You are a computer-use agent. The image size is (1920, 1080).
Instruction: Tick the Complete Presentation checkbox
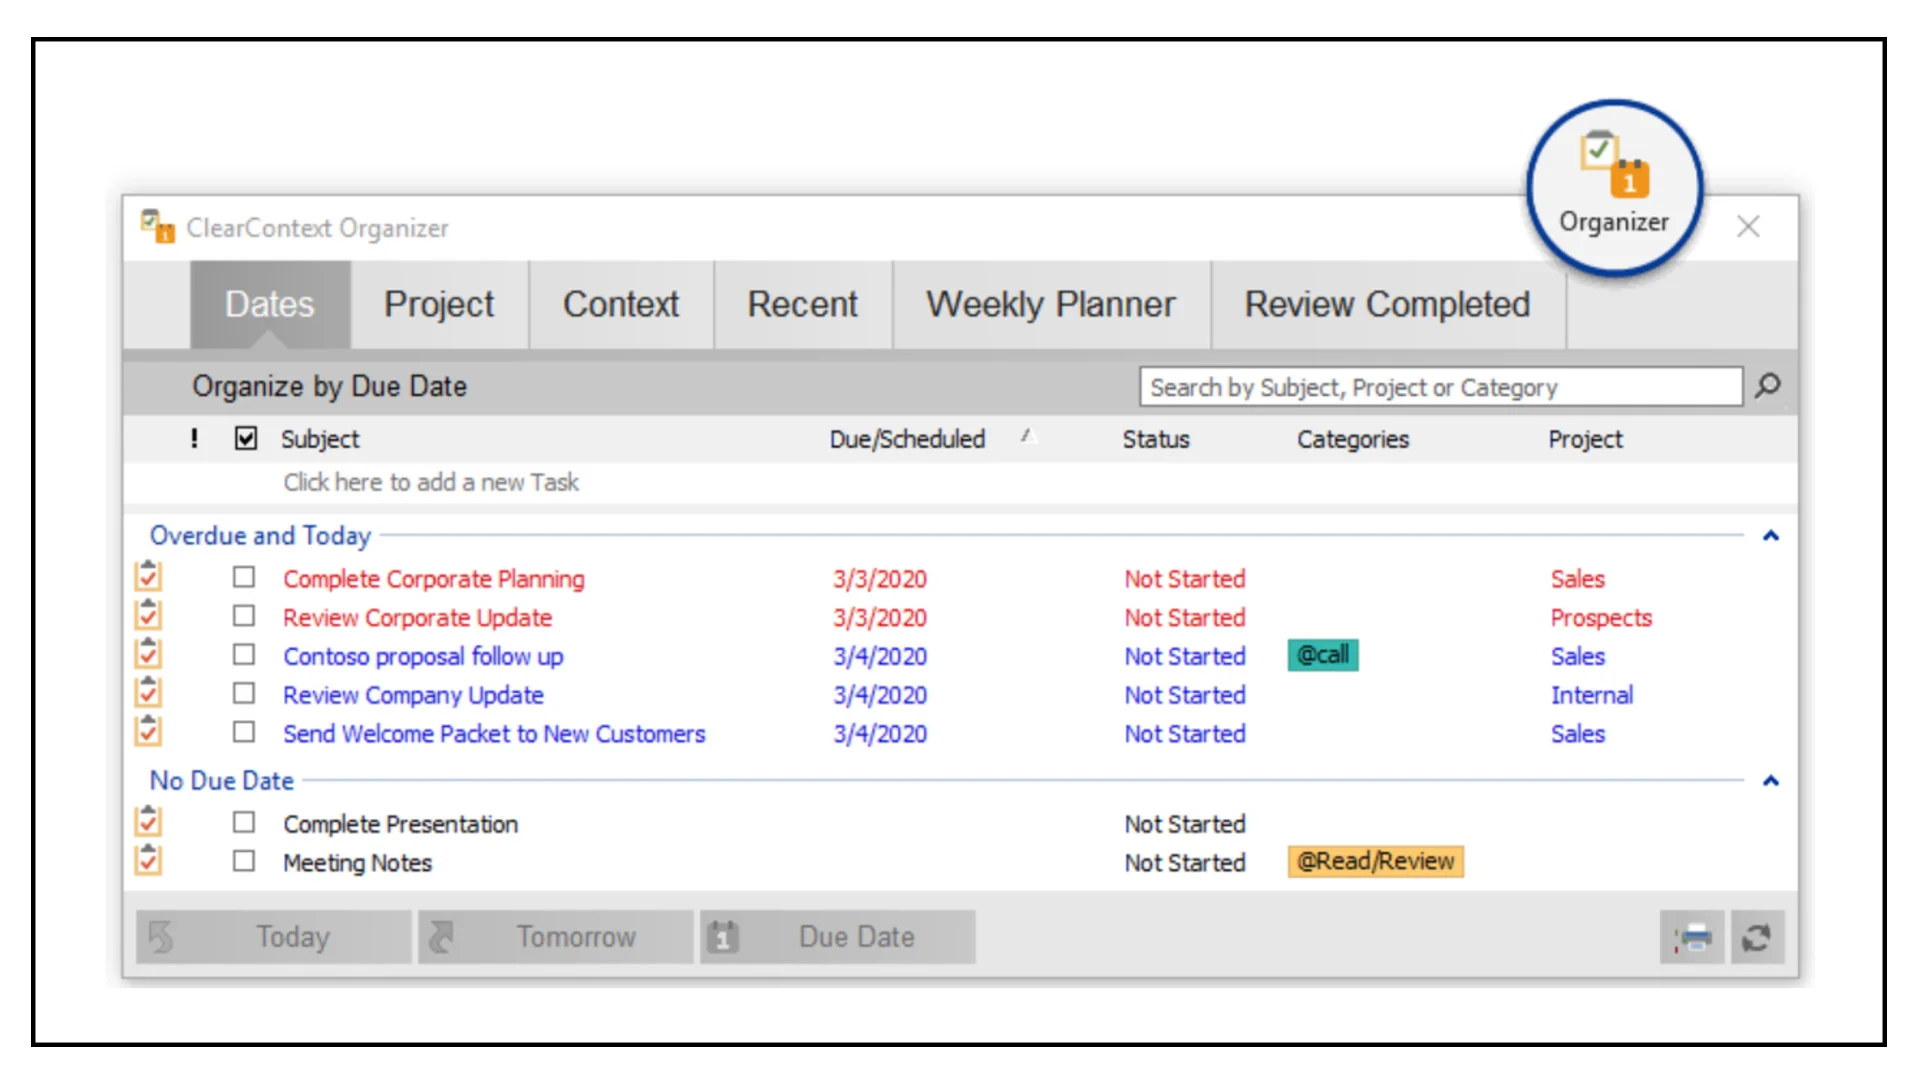[x=244, y=822]
